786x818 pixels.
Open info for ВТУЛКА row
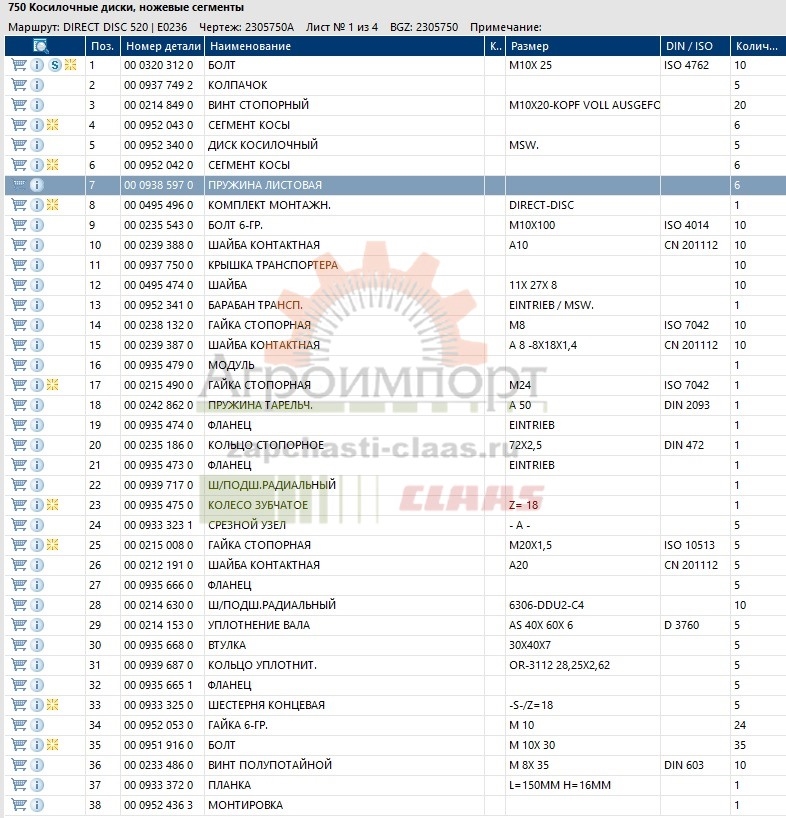click(37, 645)
